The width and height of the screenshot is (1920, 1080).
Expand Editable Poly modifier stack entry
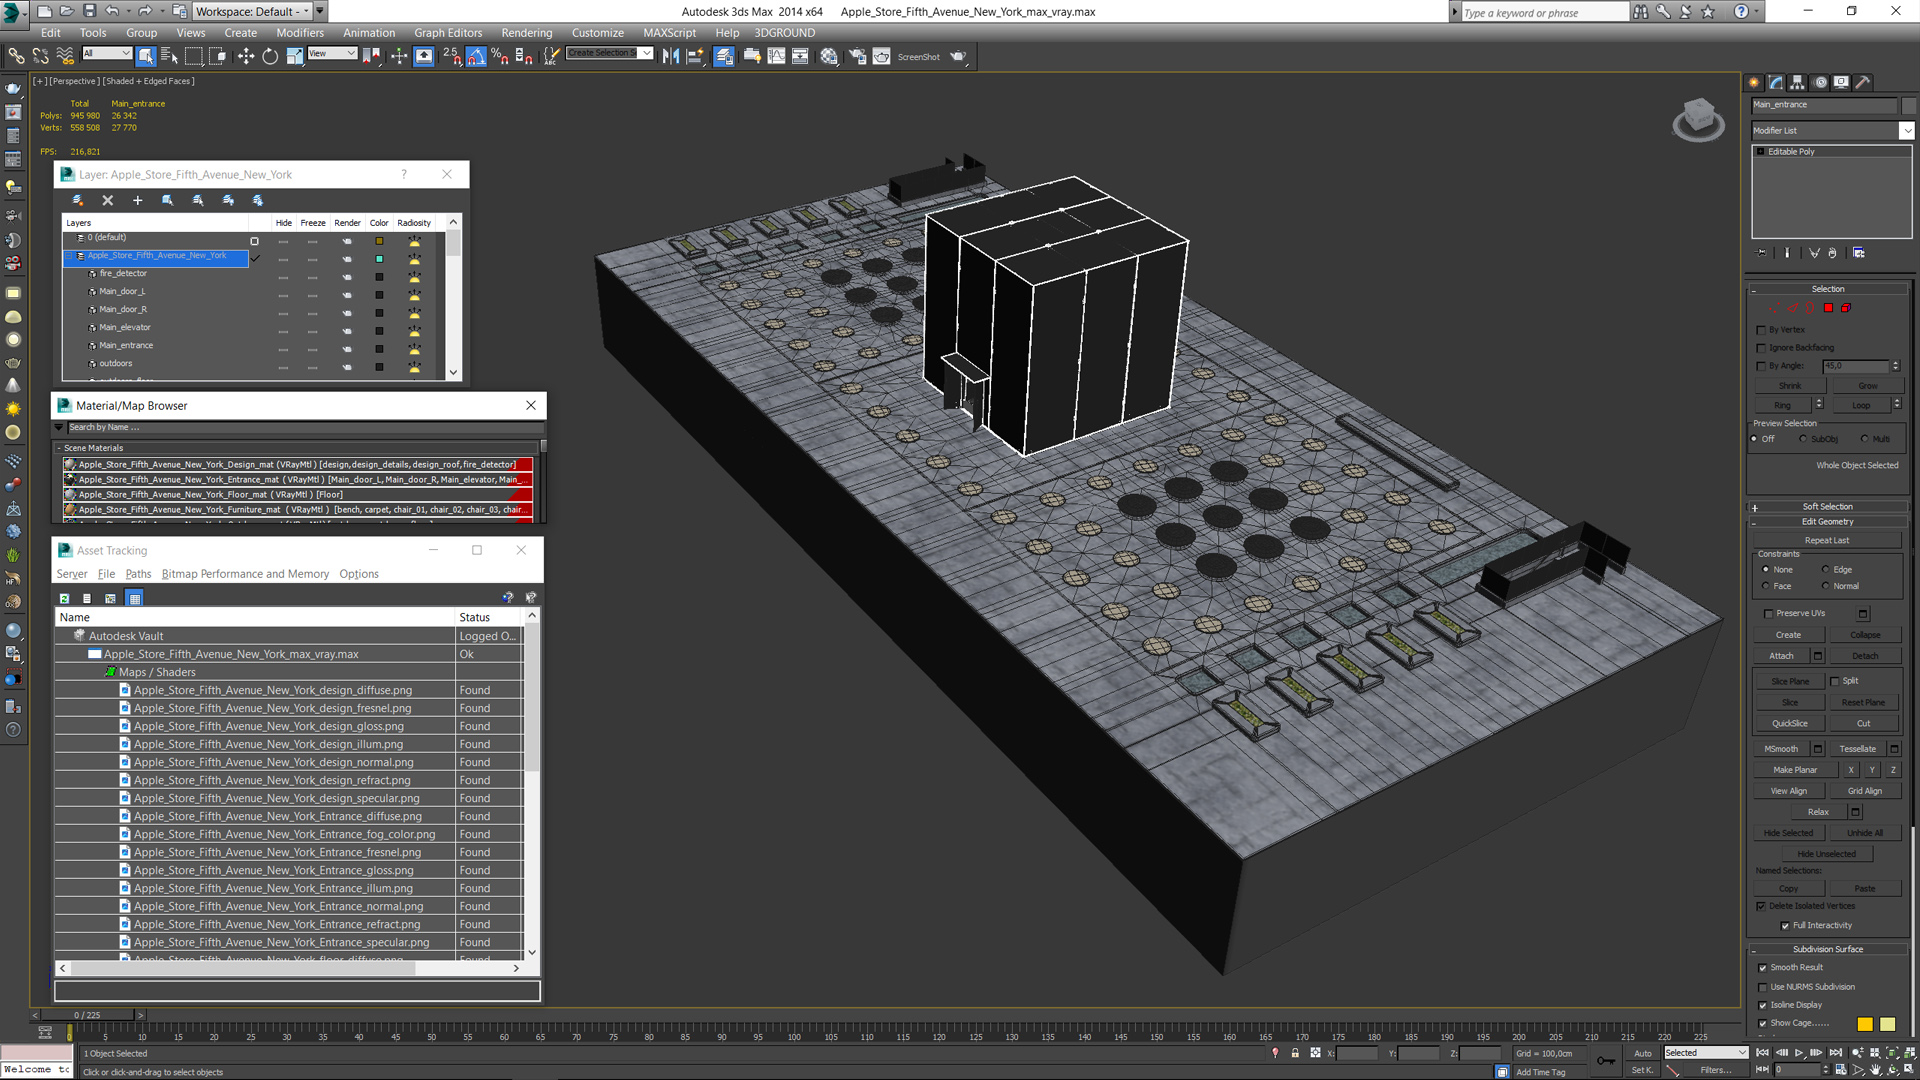pyautogui.click(x=1760, y=152)
